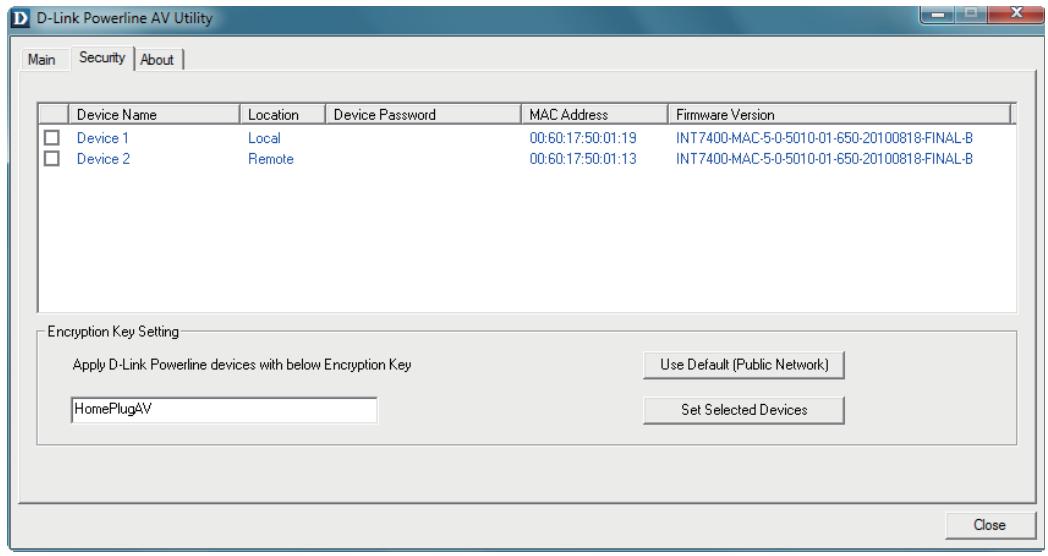Screen dimensions: 1048x556
Task: Click Device 2 firmware version text
Action: click(824, 159)
